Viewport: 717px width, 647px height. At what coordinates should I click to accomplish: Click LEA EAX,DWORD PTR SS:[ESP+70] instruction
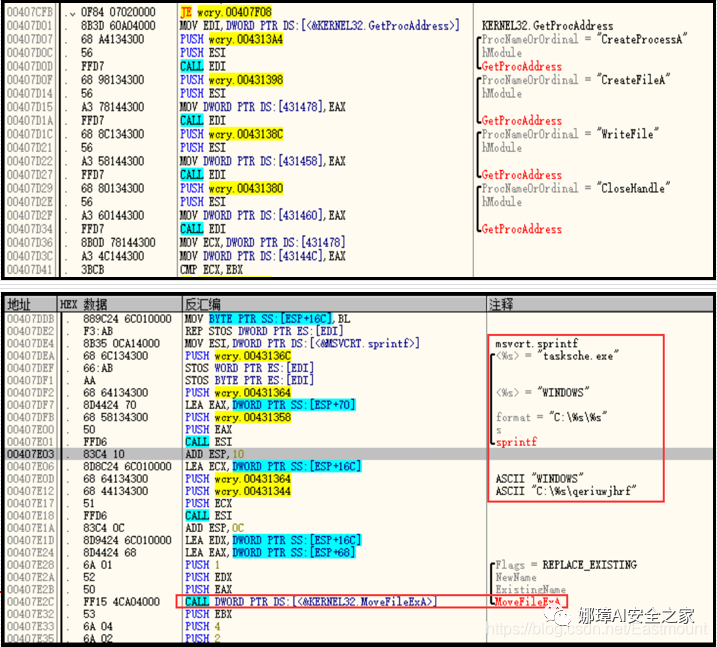[x=270, y=405]
